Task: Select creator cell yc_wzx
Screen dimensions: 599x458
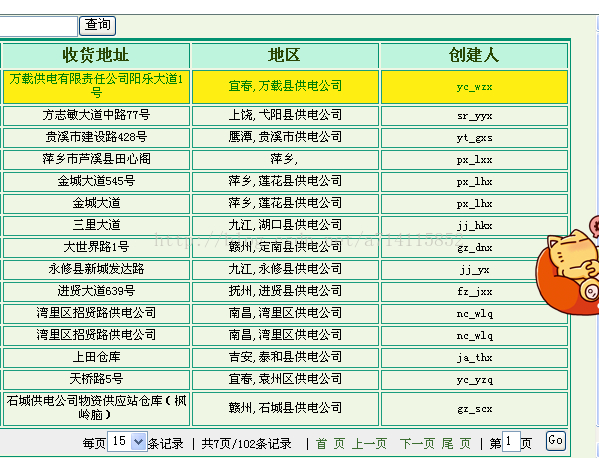Action: [x=474, y=87]
